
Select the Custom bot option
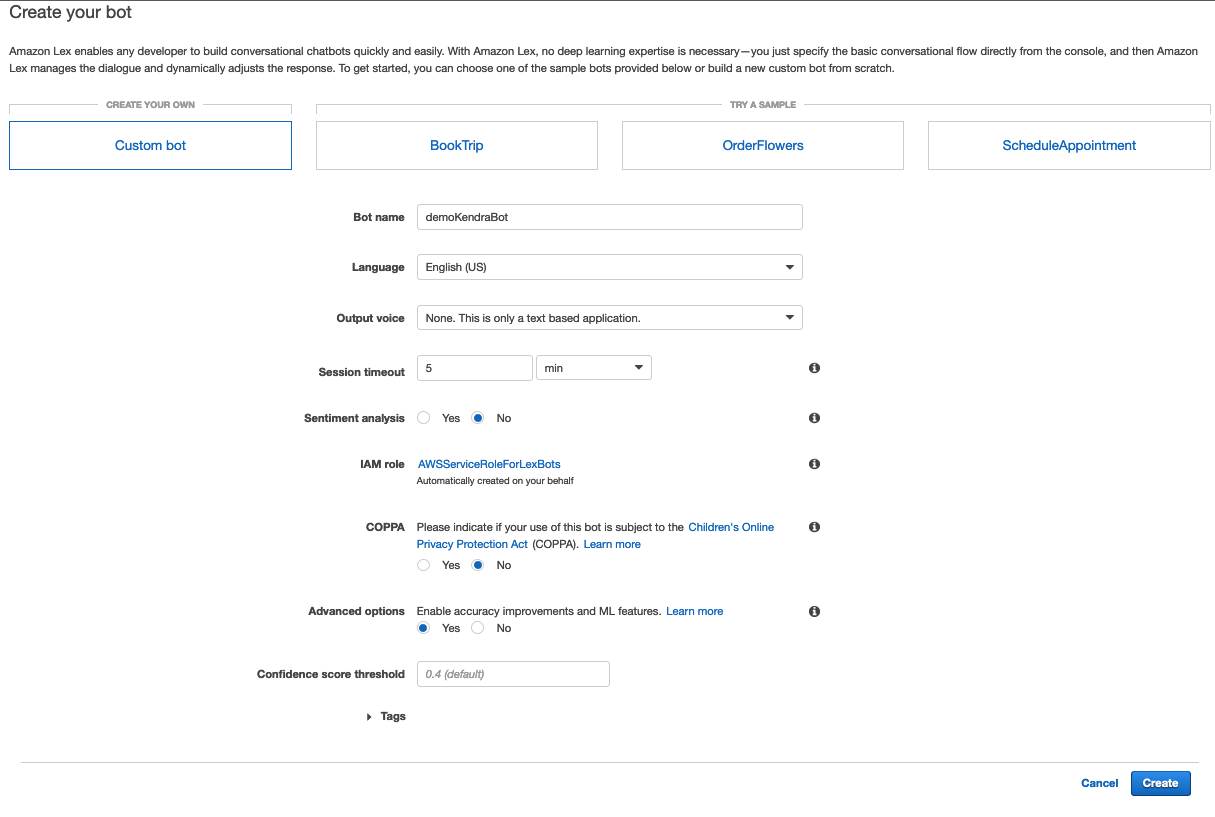coord(150,145)
